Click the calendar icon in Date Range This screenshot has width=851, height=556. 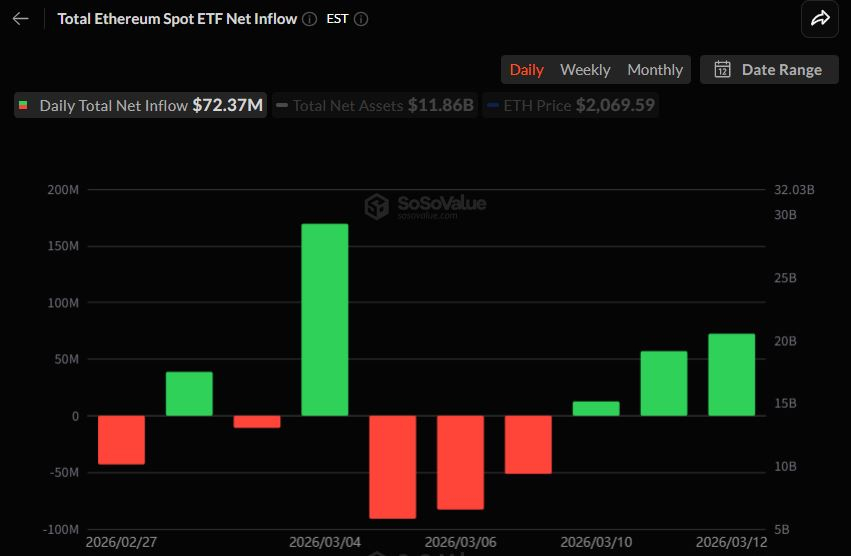pos(722,70)
